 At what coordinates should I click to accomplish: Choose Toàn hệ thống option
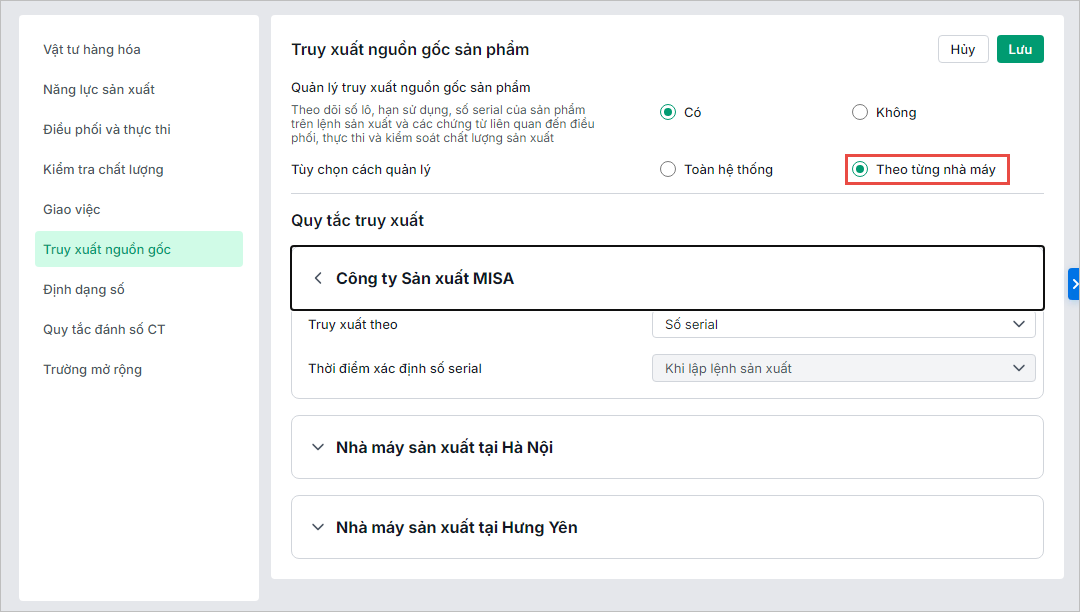pos(668,170)
